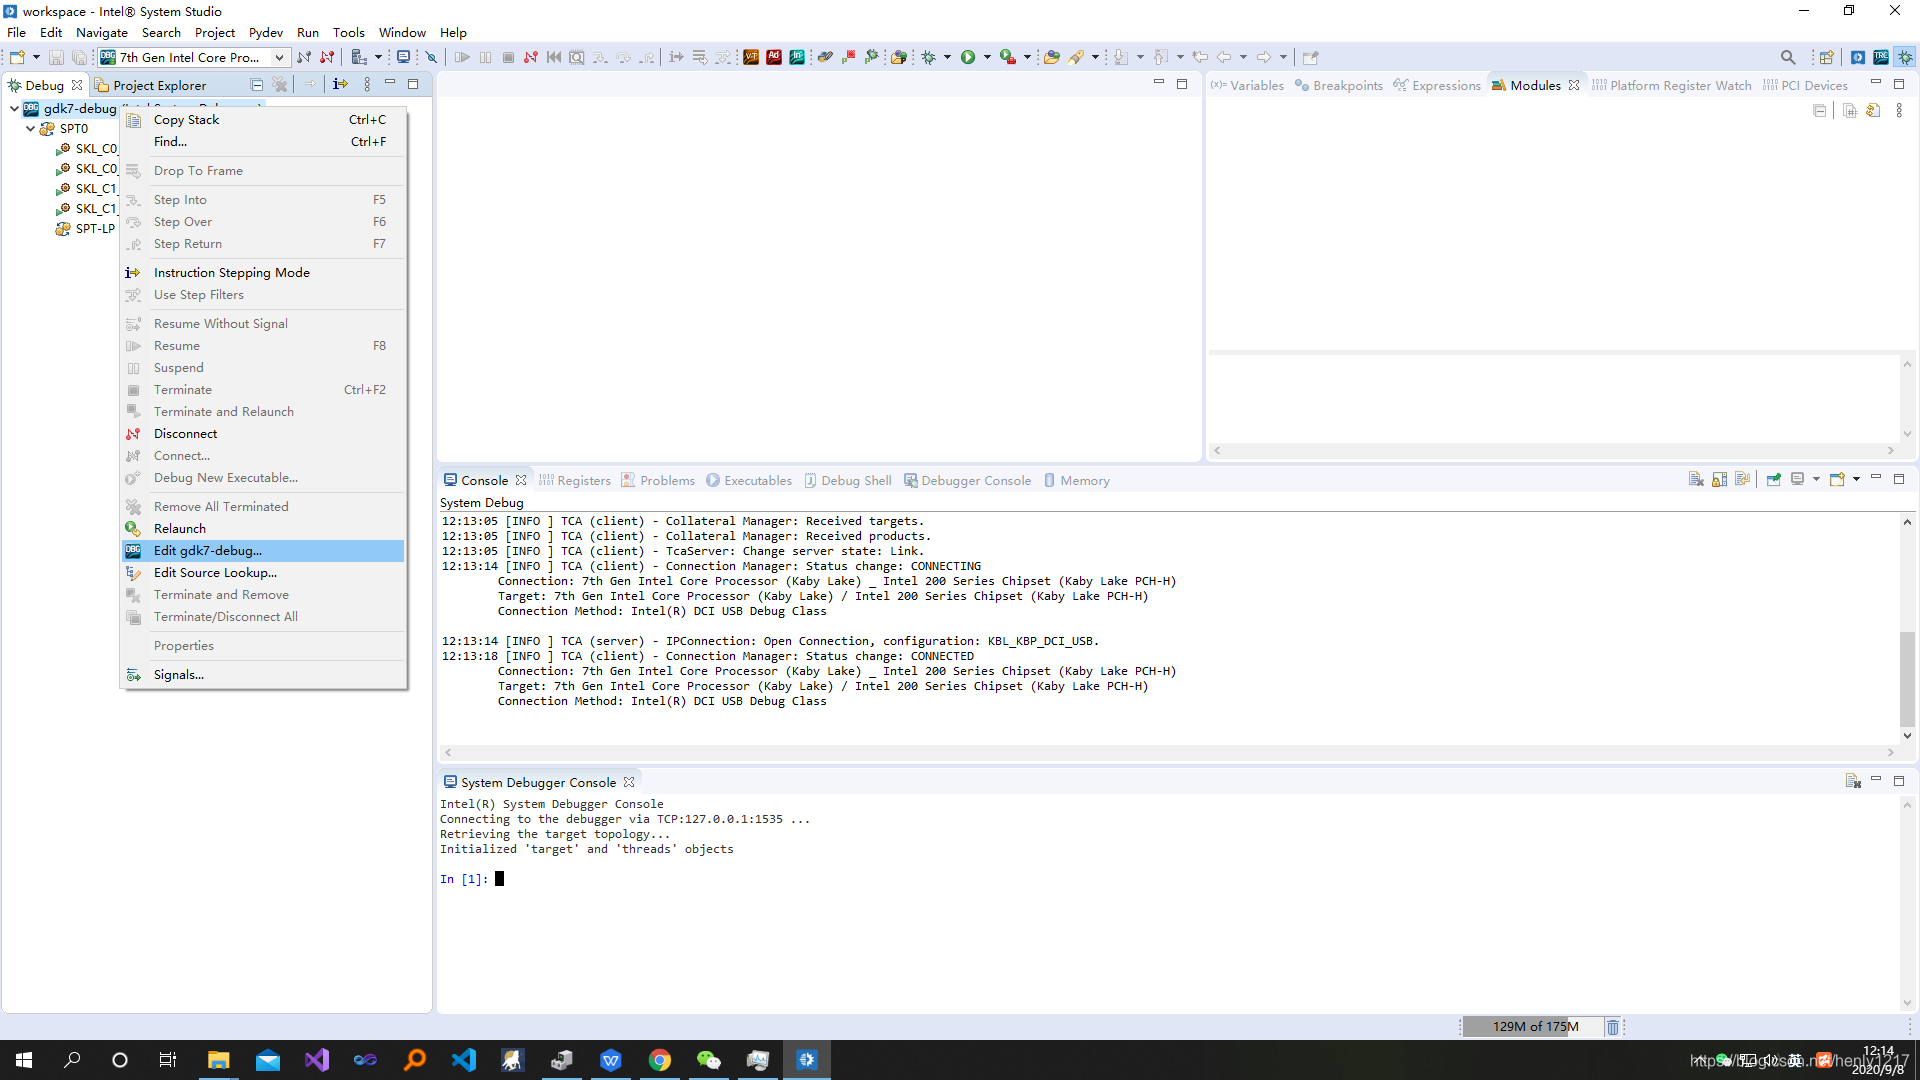Open the Pydev menu
Image resolution: width=1920 pixels, height=1080 pixels.
[x=265, y=32]
